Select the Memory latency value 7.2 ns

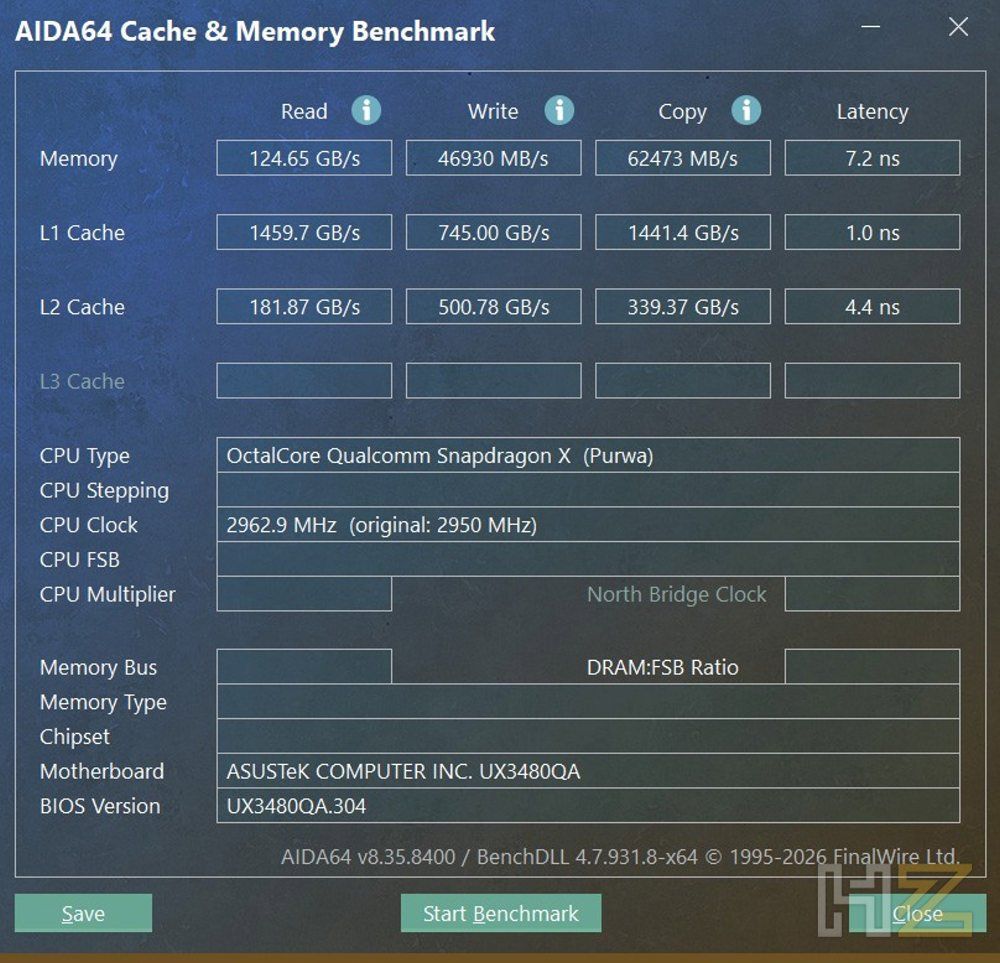(x=872, y=158)
